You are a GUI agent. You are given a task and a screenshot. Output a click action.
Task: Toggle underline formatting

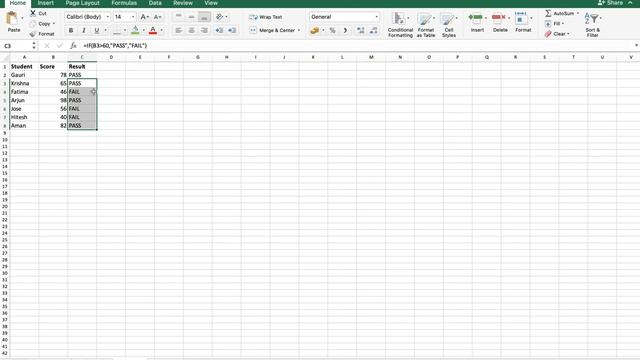(97, 30)
